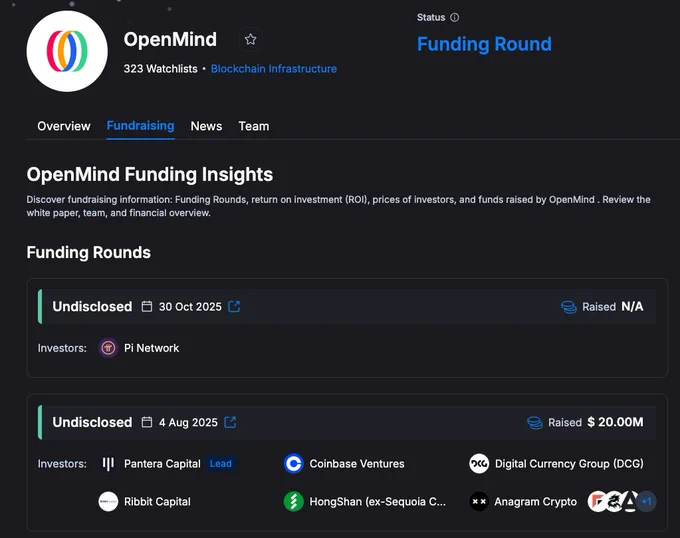Open Anagram Crypto investor page
This screenshot has height=538, width=680.
(x=536, y=502)
